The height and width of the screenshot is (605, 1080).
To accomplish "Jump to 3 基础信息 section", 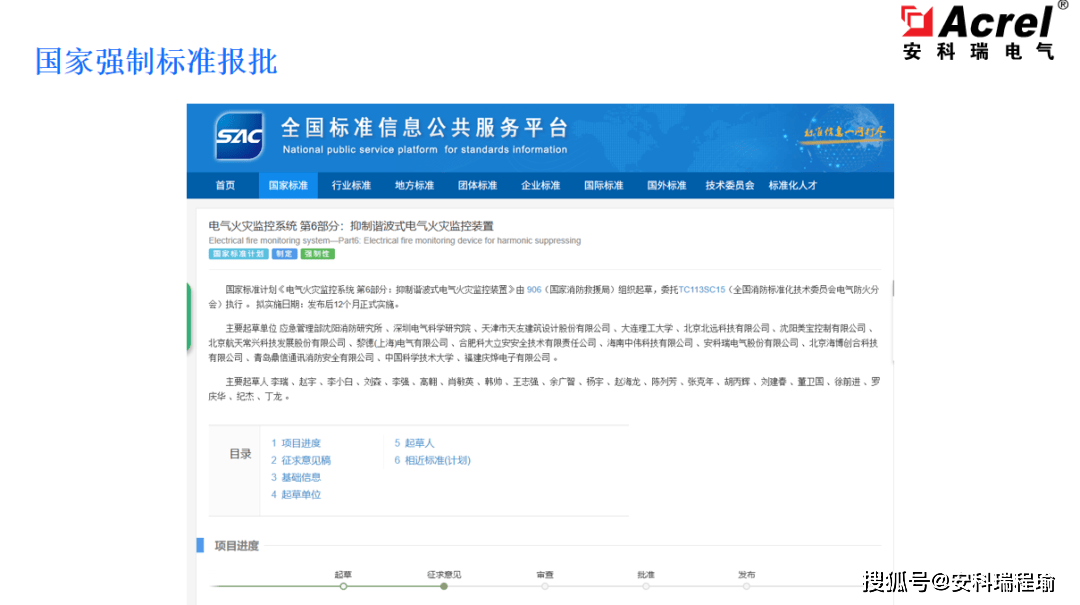I will click(295, 477).
